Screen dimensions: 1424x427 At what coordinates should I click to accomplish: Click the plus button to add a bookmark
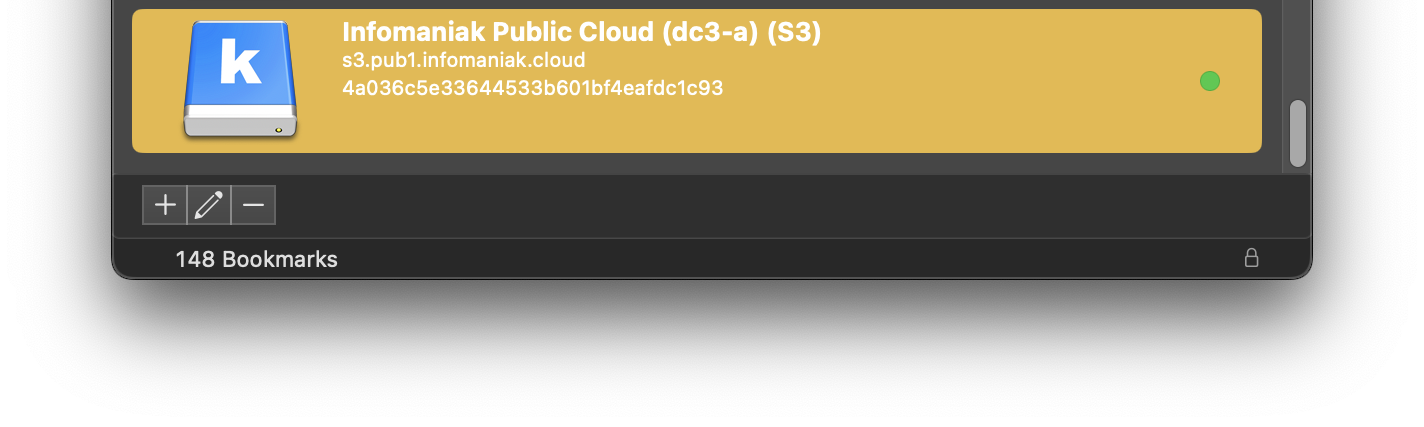[x=165, y=205]
